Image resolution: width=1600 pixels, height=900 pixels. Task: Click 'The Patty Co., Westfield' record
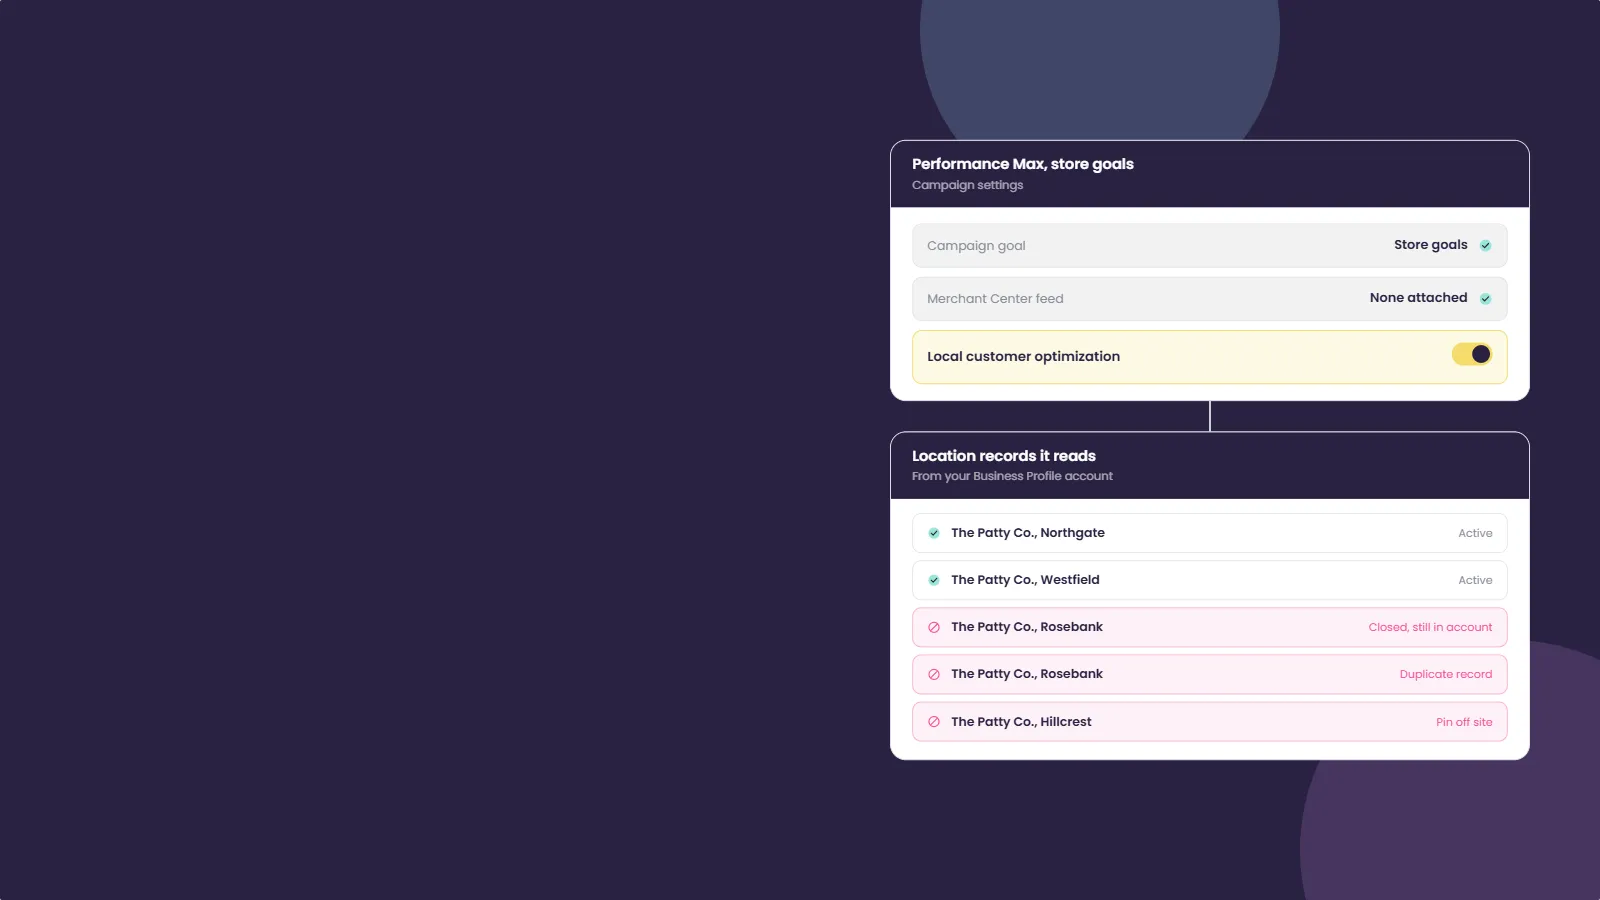click(1210, 580)
